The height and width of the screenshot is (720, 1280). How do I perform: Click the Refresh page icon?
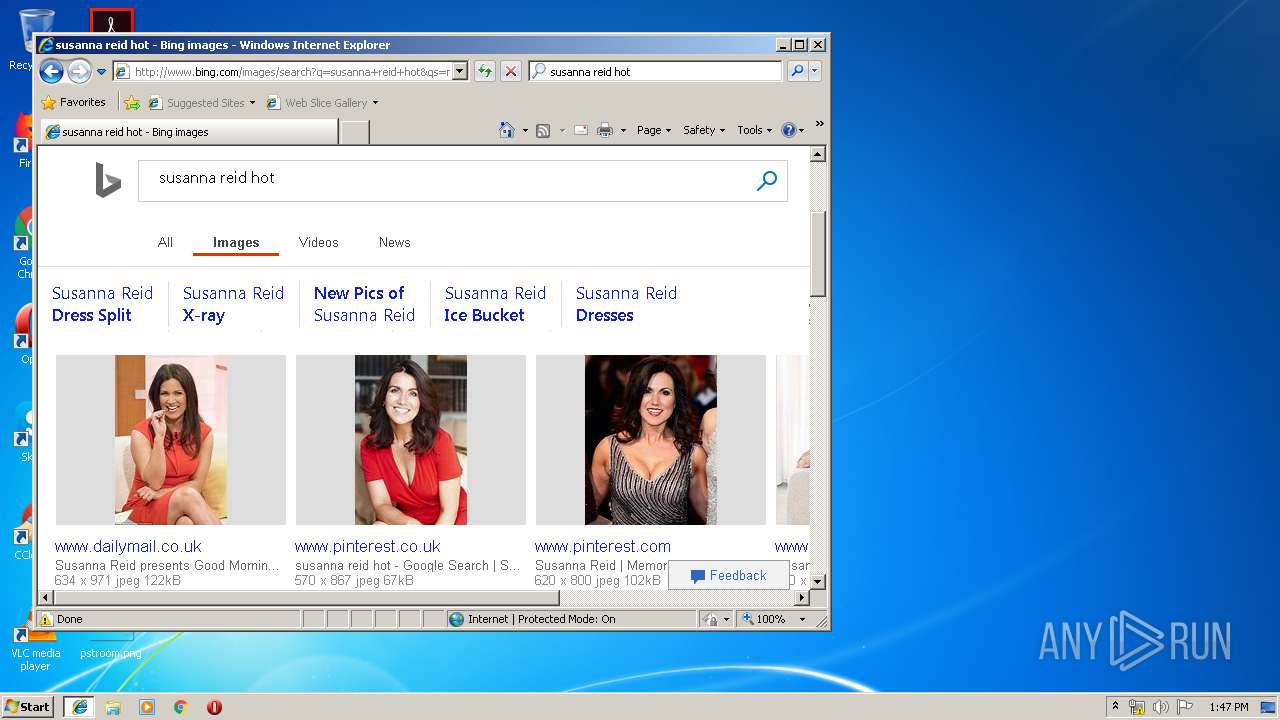(x=484, y=71)
